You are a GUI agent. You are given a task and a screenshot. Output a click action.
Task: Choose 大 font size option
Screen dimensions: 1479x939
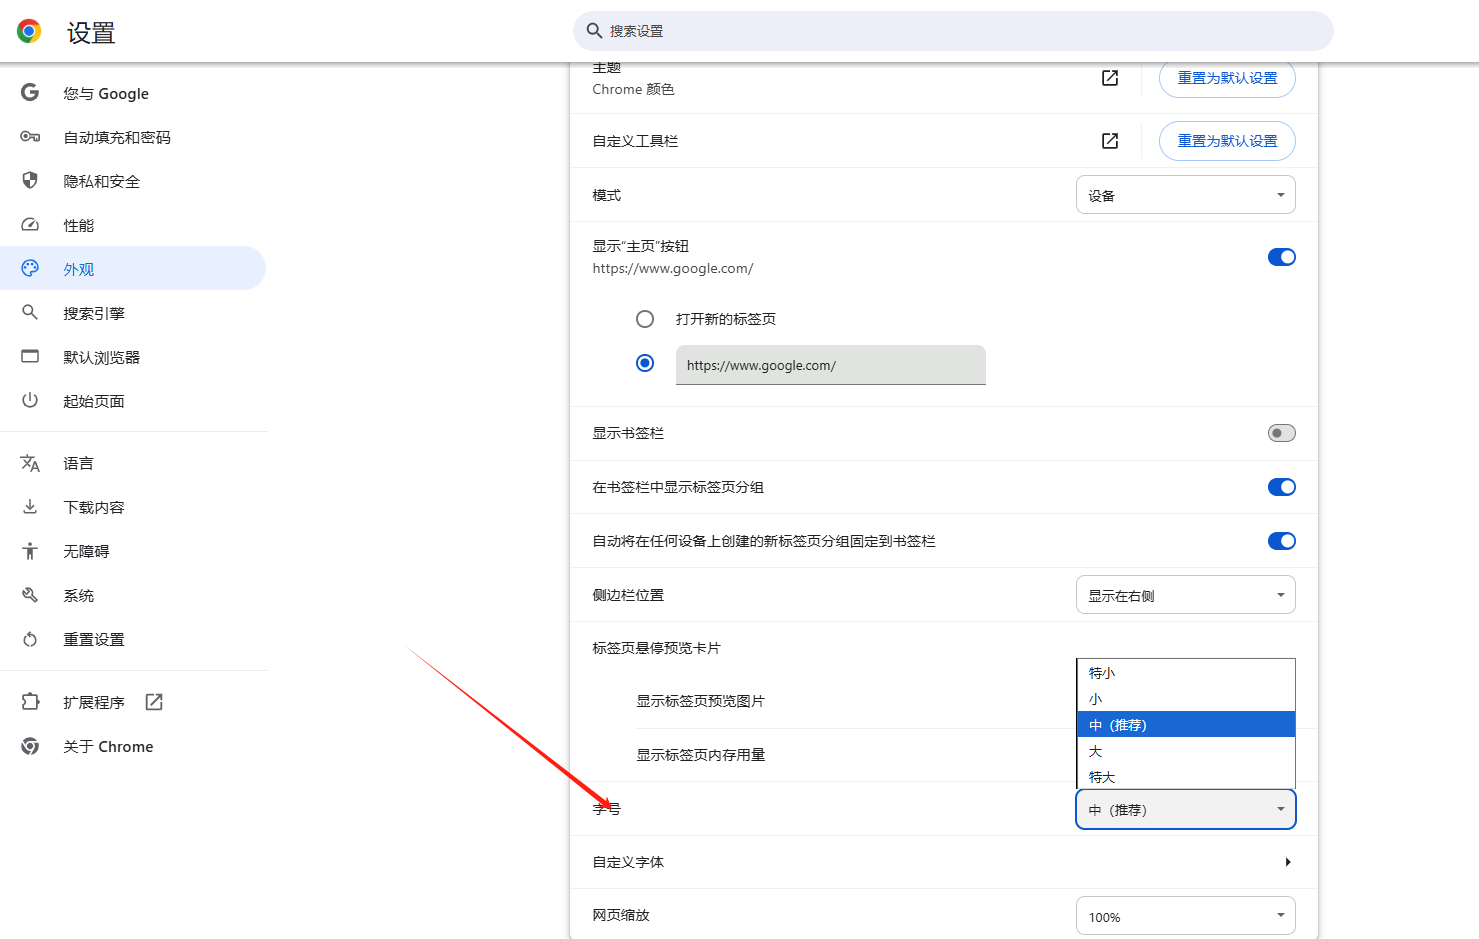click(x=1186, y=751)
